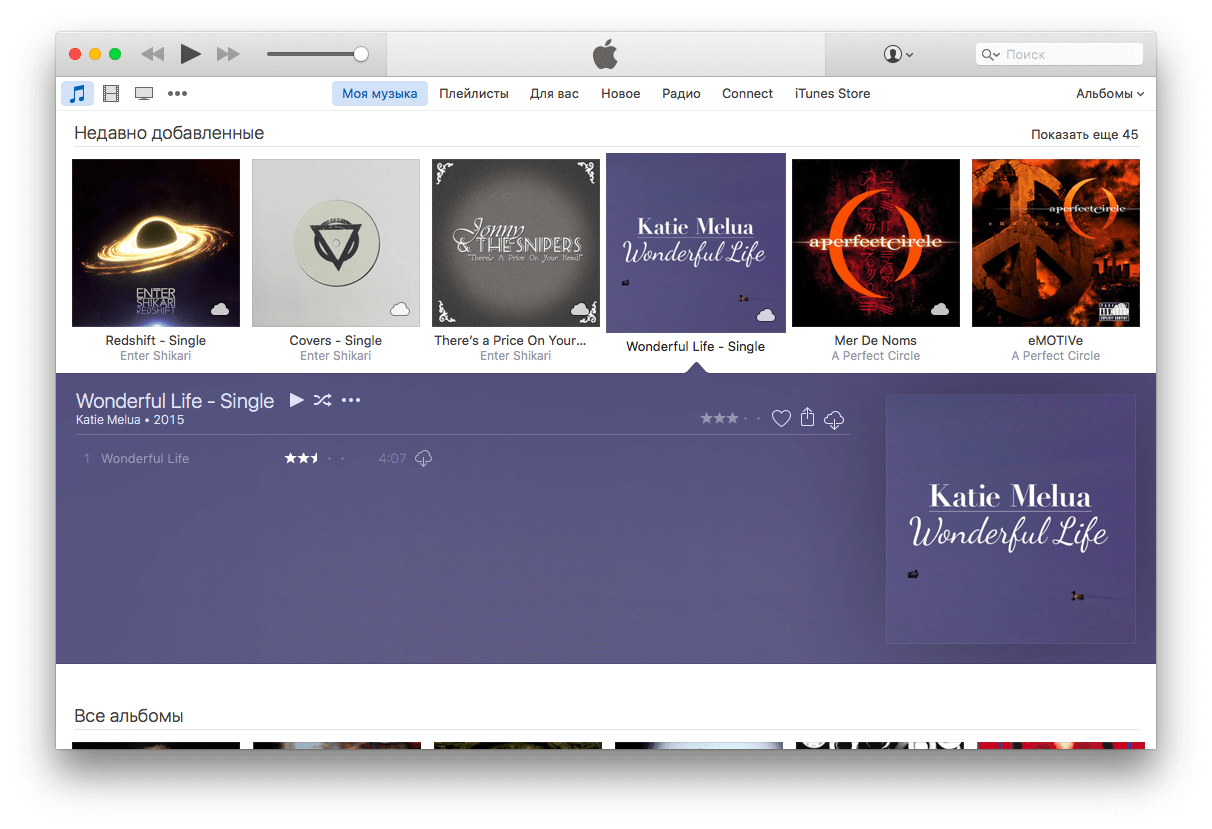This screenshot has height=829, width=1212.
Task: Set the Wonderful Life track star rating
Action: coord(314,458)
